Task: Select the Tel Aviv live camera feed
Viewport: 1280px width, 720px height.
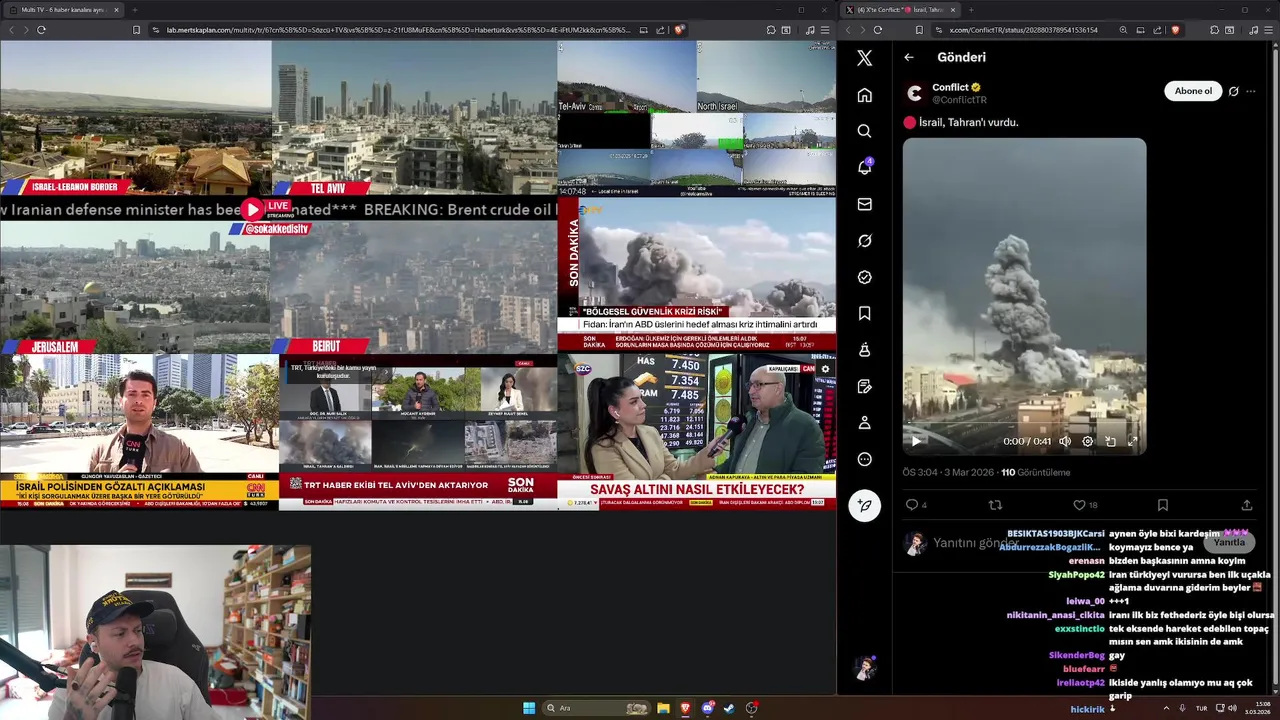Action: click(x=414, y=118)
